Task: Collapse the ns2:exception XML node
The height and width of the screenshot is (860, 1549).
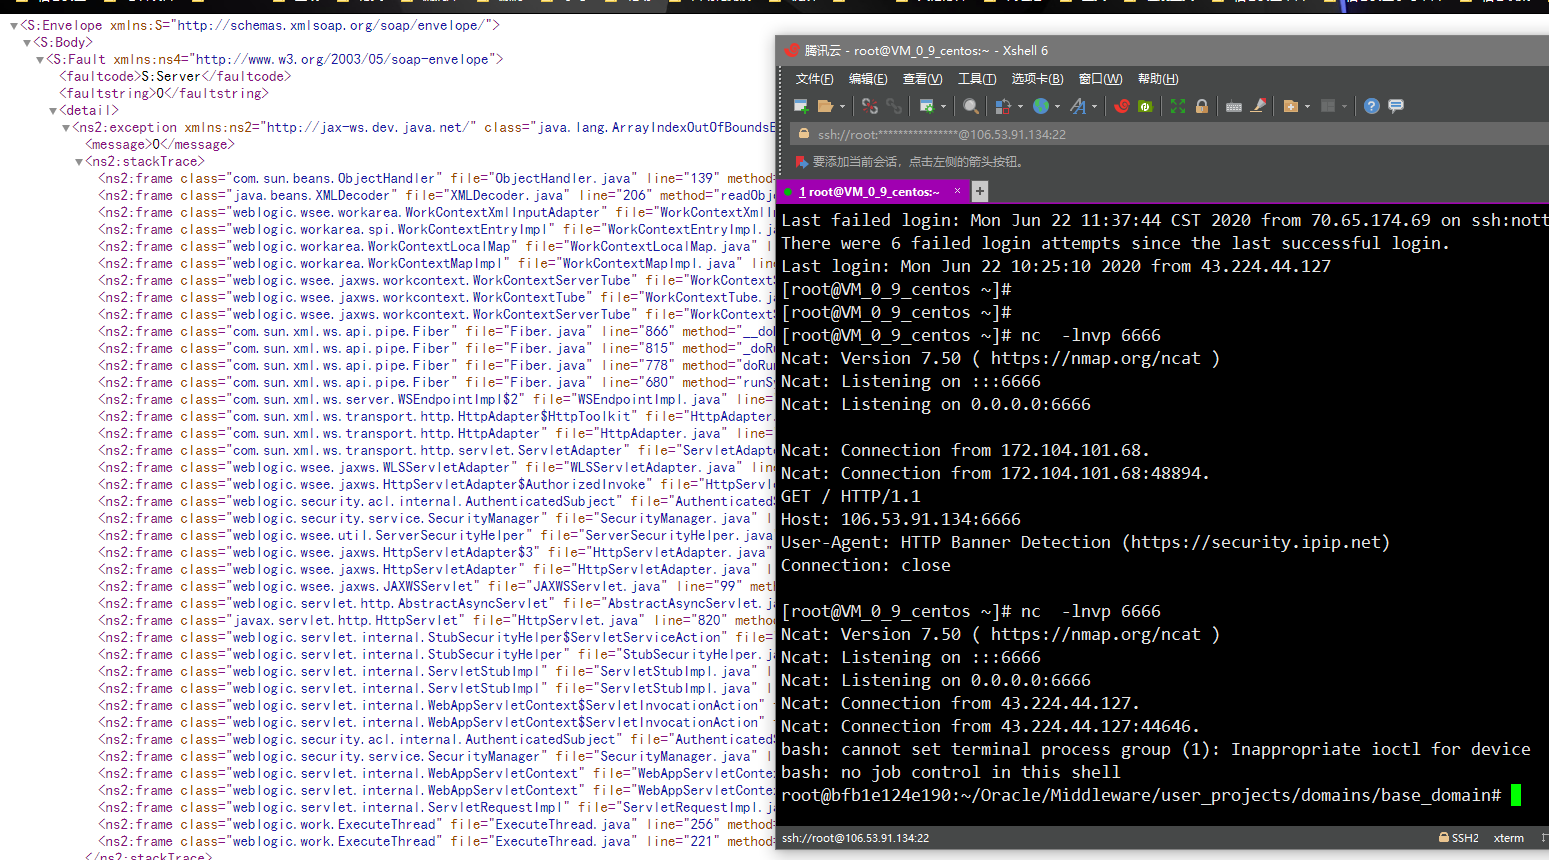Action: click(x=66, y=128)
